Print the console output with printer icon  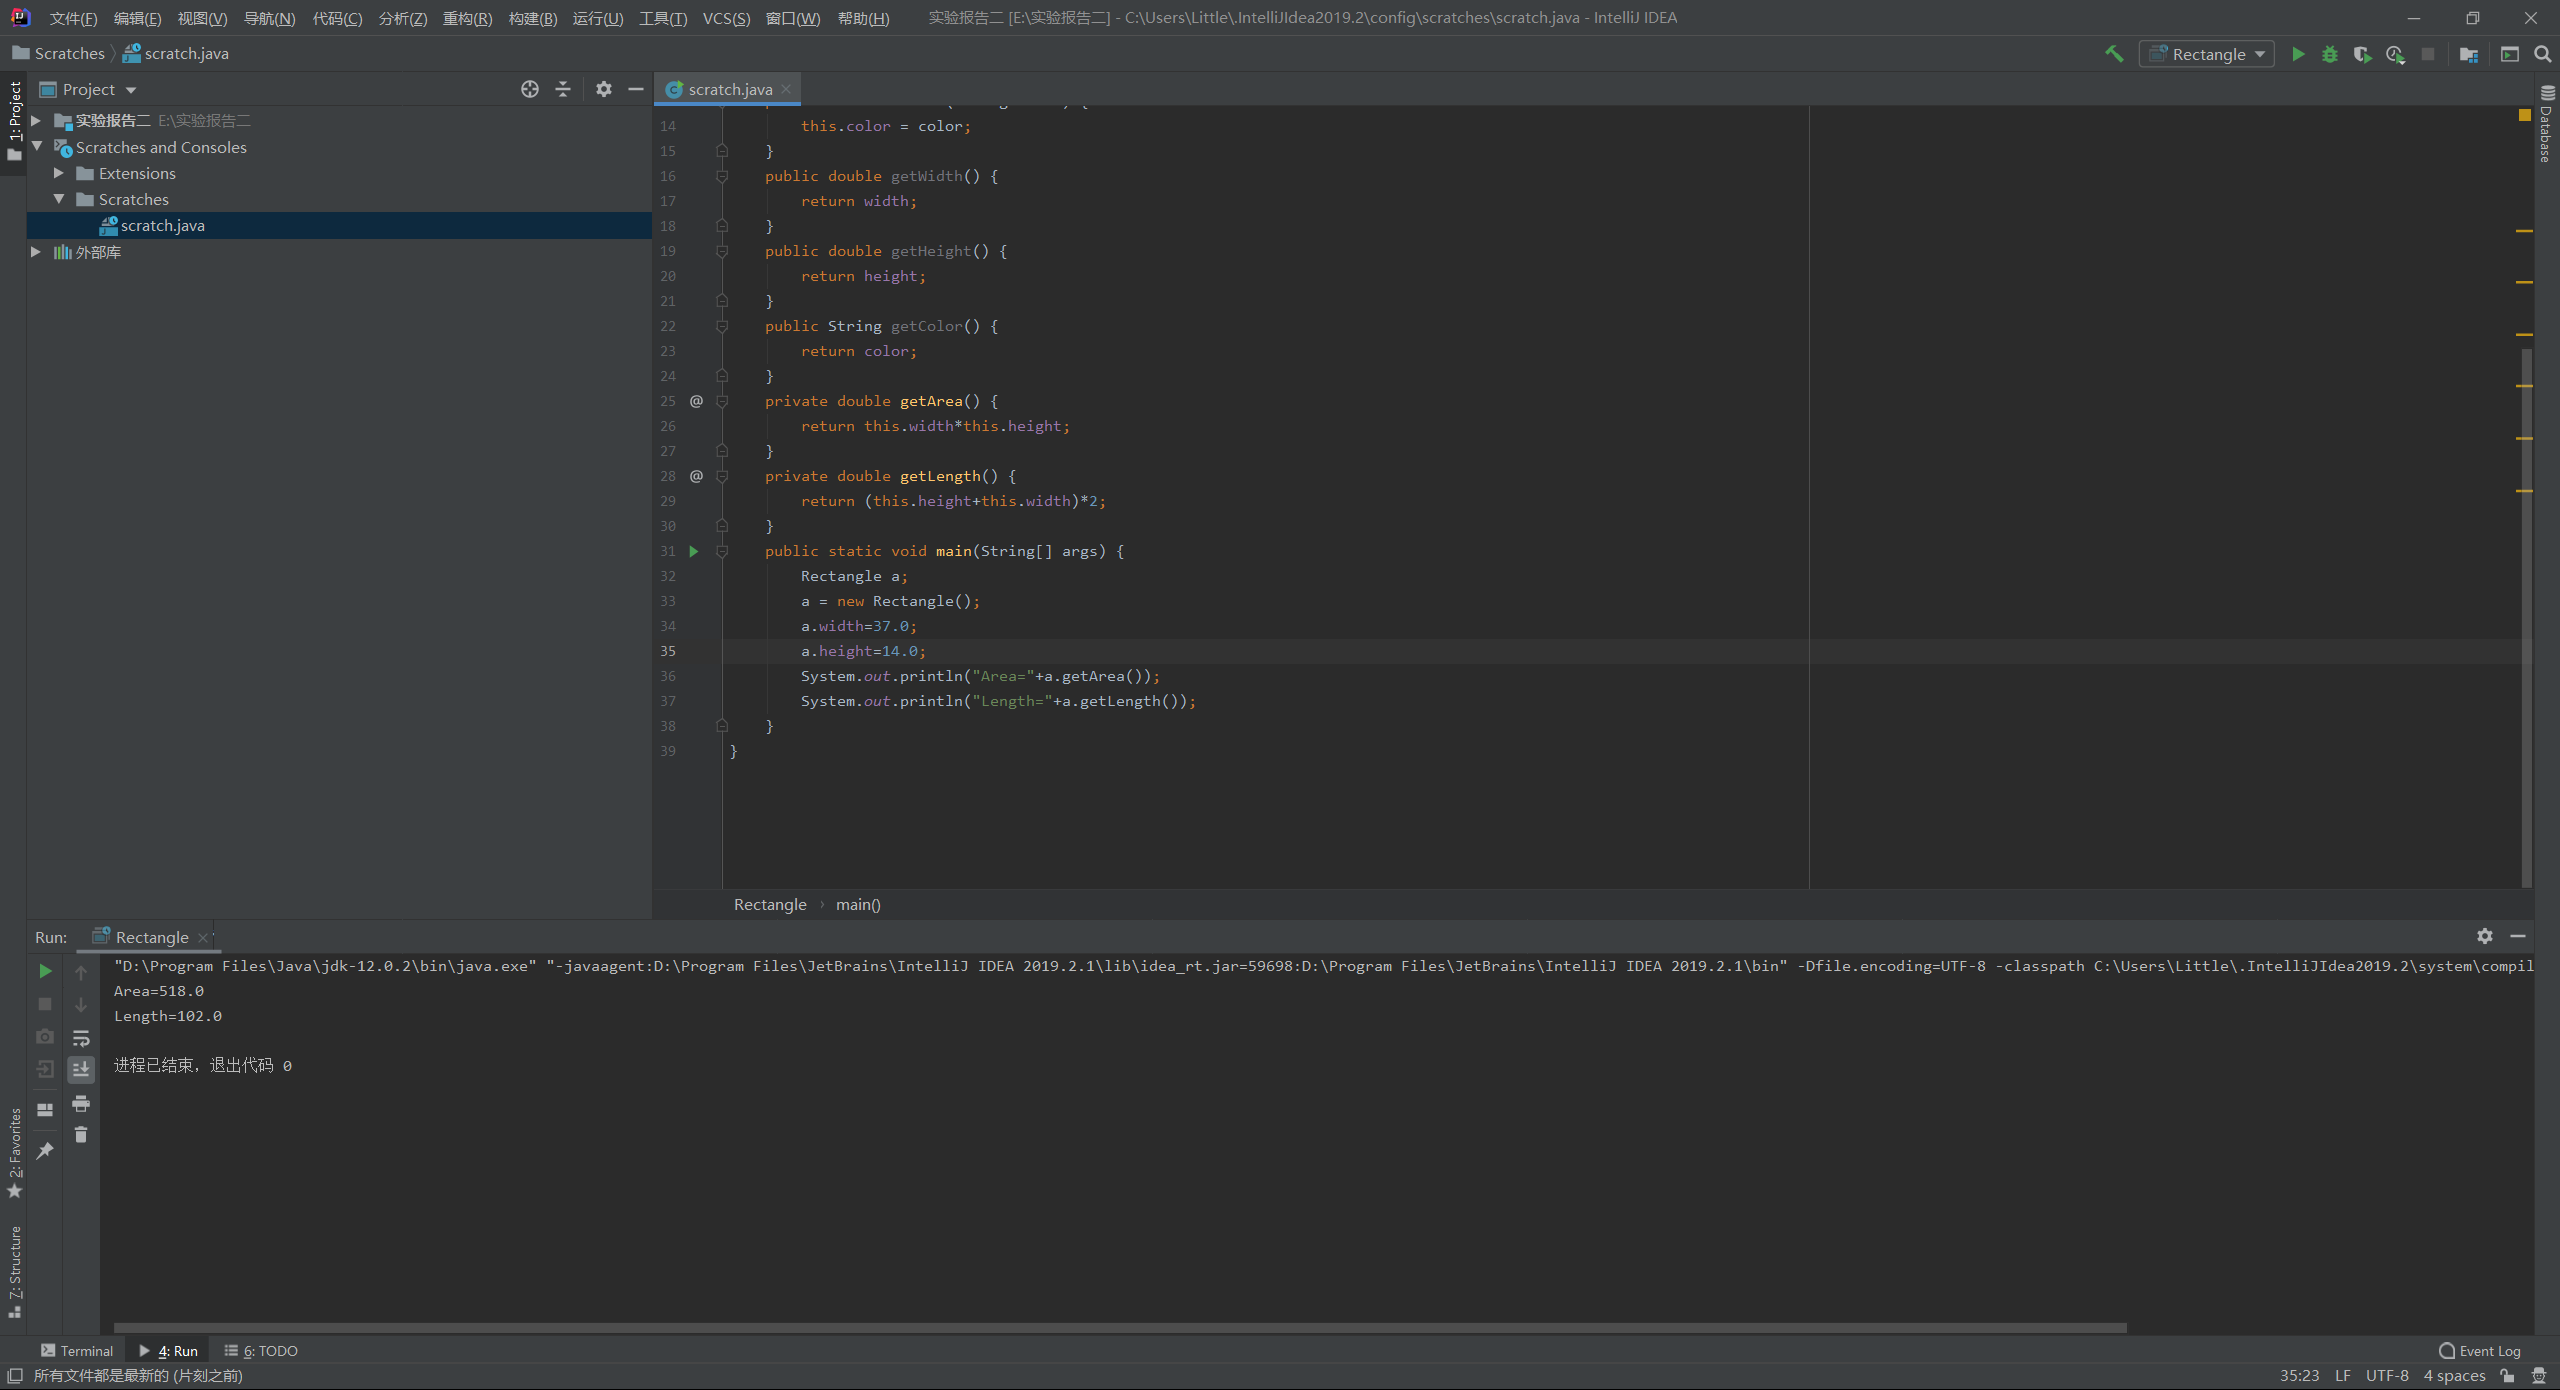point(81,1103)
